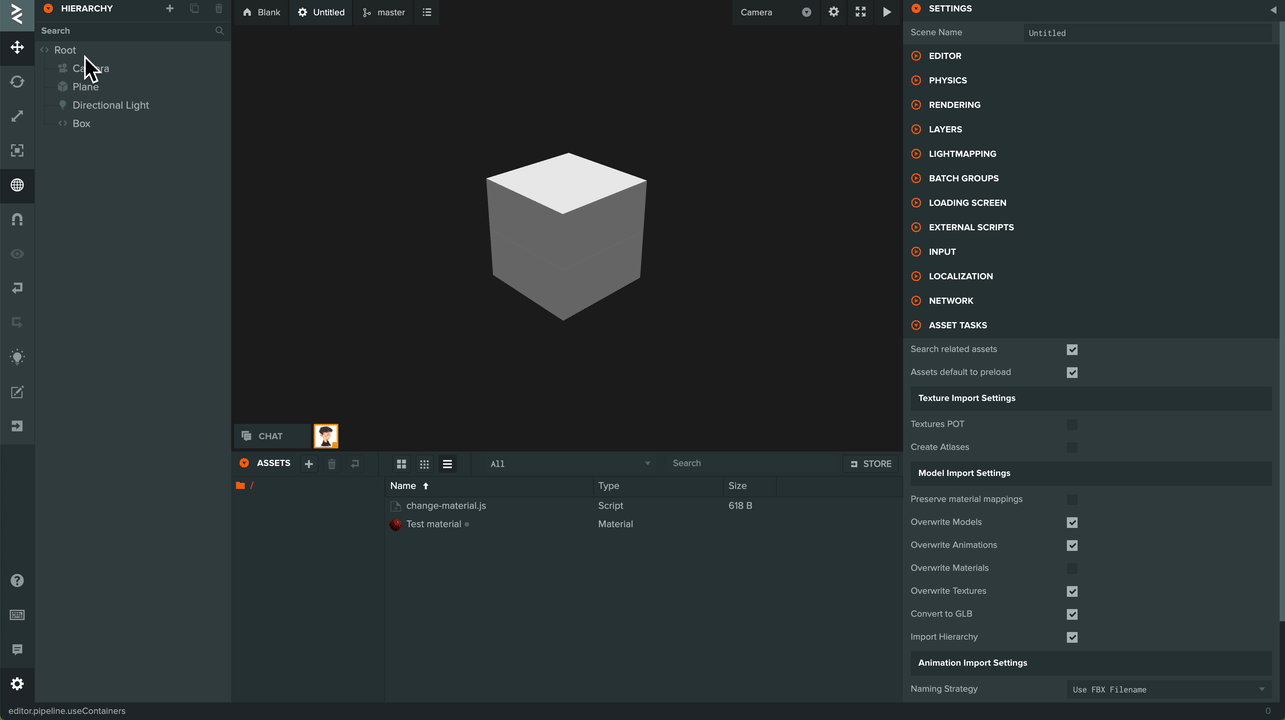Toggle Overwrite Models checkbox

[1072, 523]
